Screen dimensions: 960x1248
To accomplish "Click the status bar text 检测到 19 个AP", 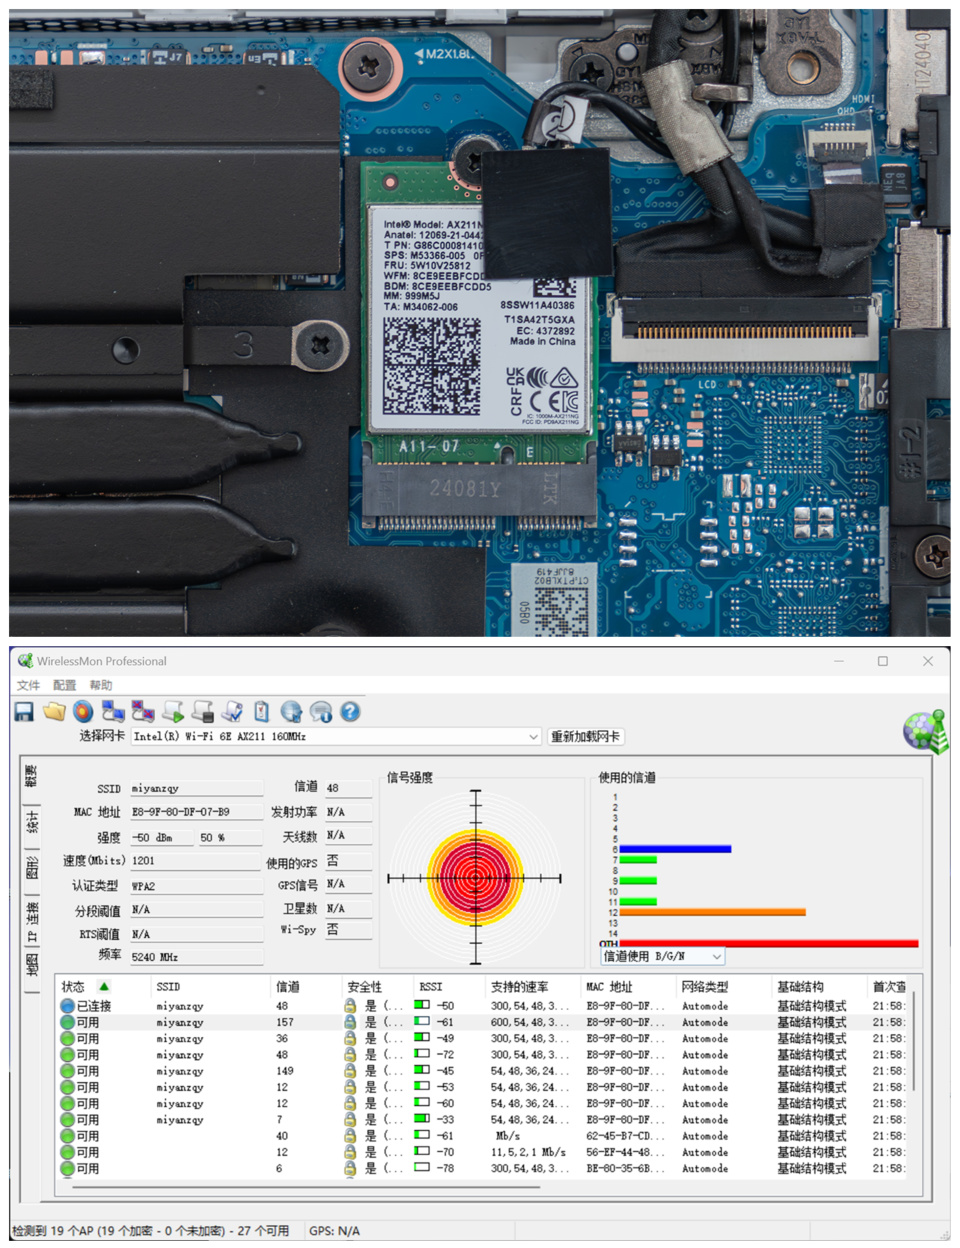I will tap(152, 1230).
